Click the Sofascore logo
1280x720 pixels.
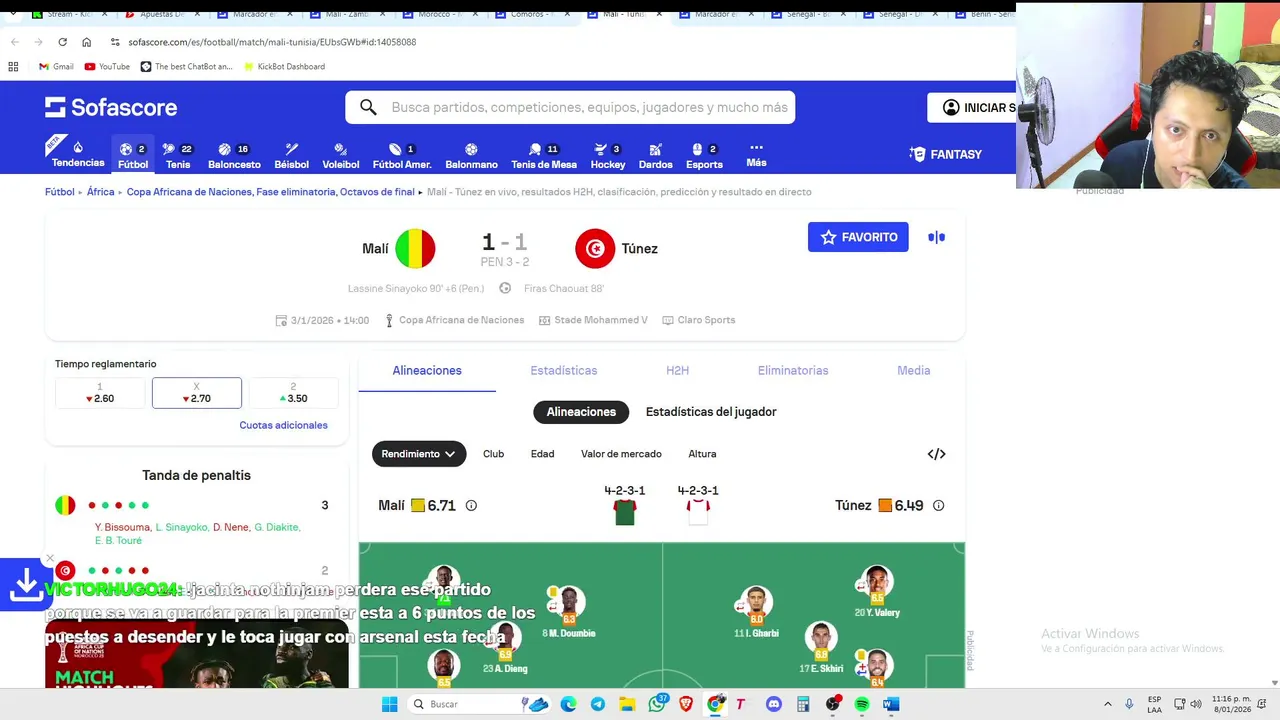pyautogui.click(x=111, y=107)
